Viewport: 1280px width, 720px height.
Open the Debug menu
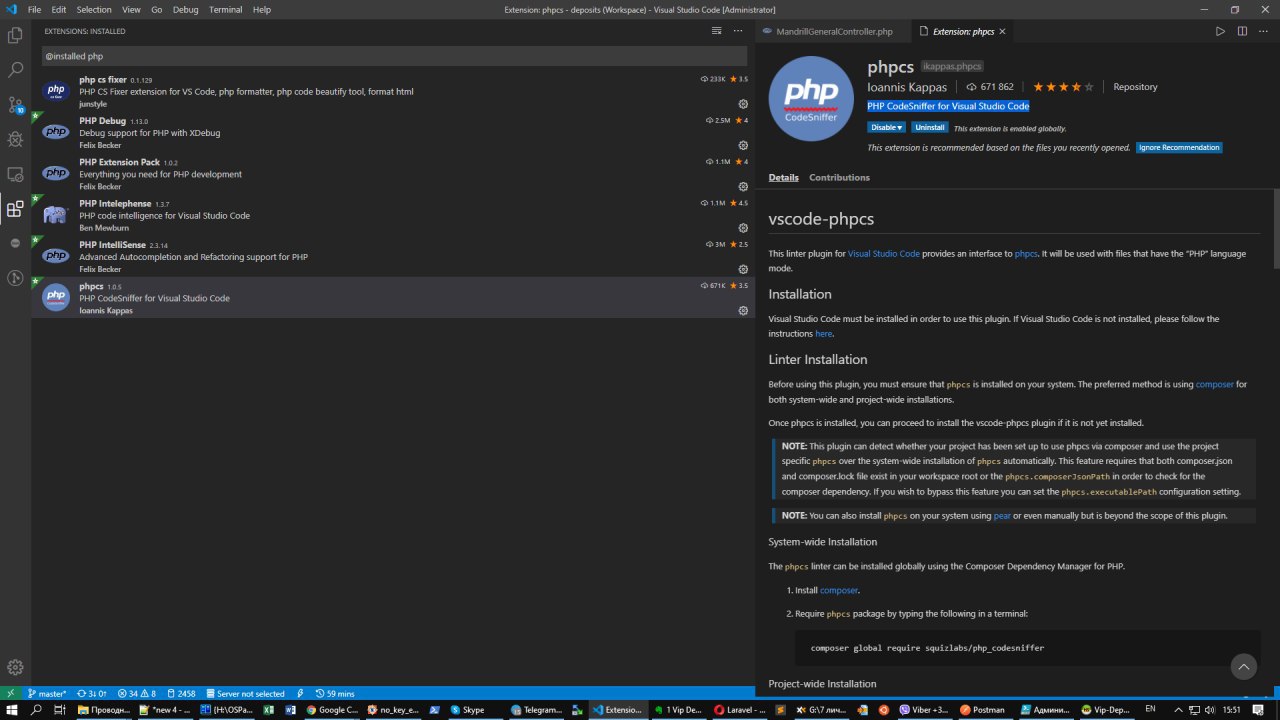[186, 9]
